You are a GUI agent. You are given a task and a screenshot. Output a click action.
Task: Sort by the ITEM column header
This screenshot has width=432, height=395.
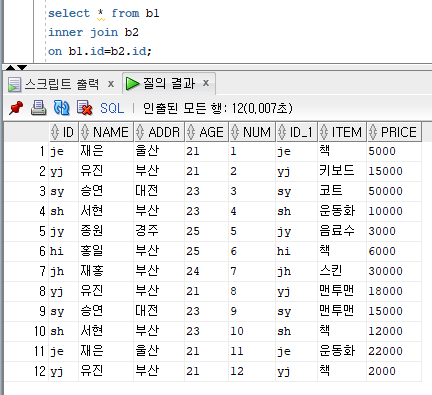[x=342, y=132]
